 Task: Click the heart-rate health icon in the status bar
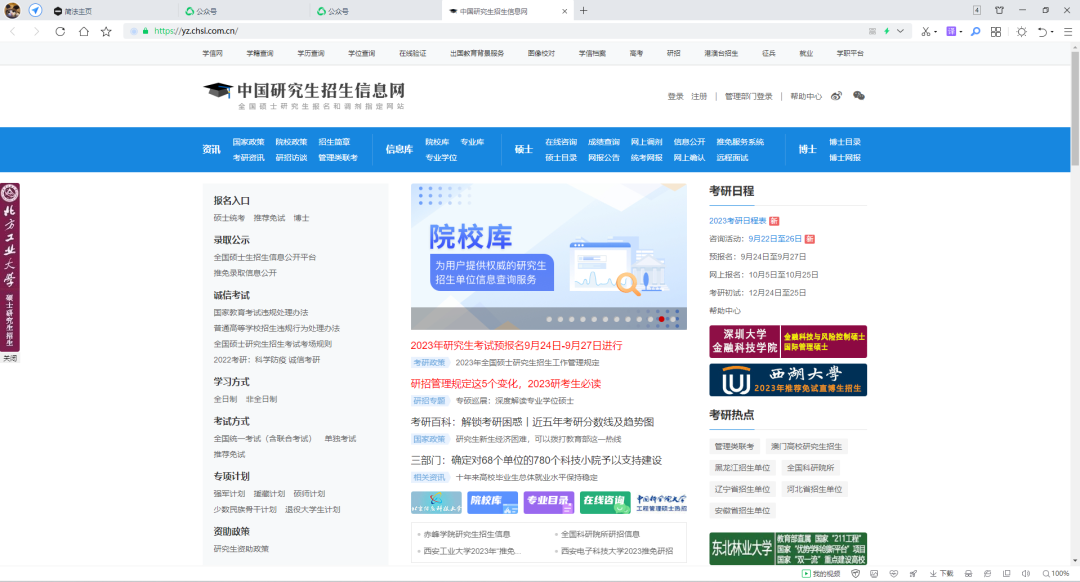(x=893, y=574)
